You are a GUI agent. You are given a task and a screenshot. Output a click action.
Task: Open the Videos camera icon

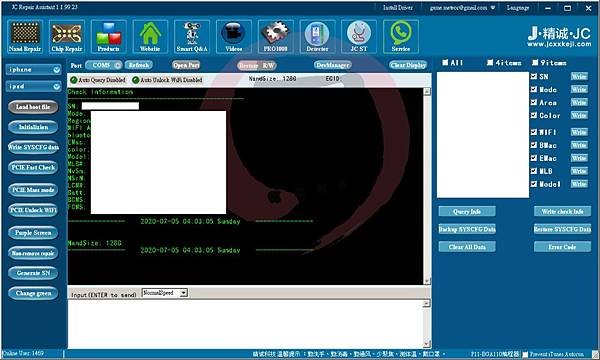pyautogui.click(x=233, y=37)
